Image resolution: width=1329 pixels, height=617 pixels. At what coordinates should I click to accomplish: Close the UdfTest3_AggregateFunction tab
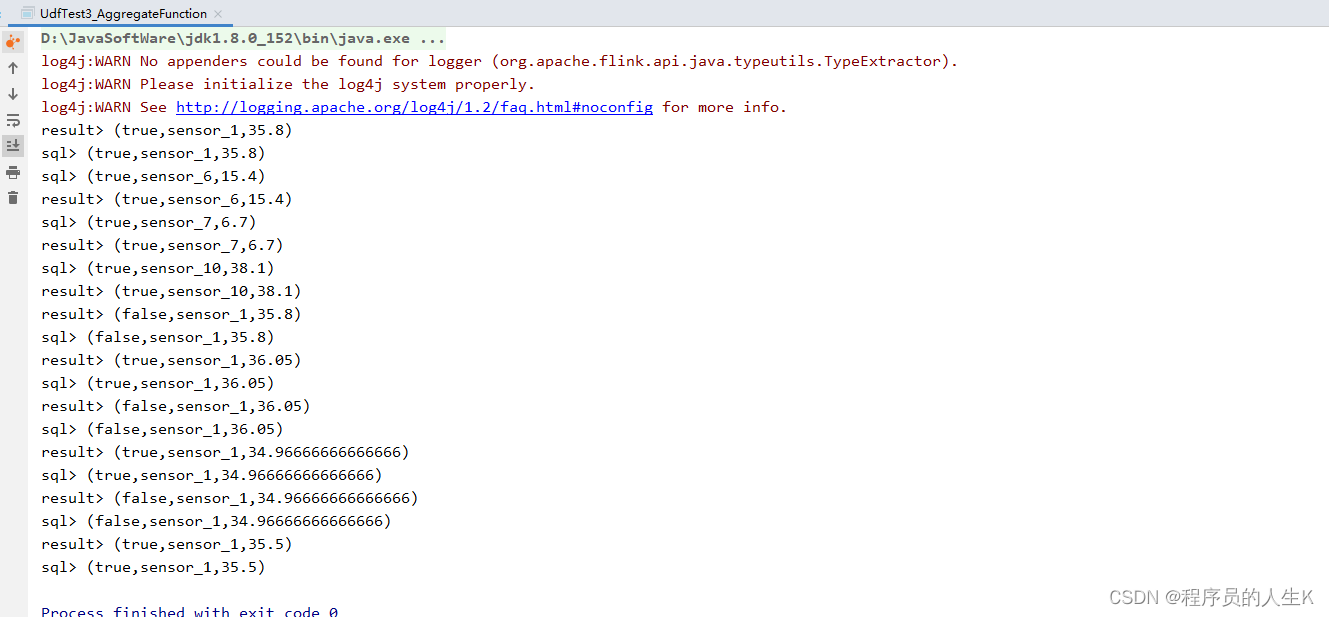(x=219, y=14)
